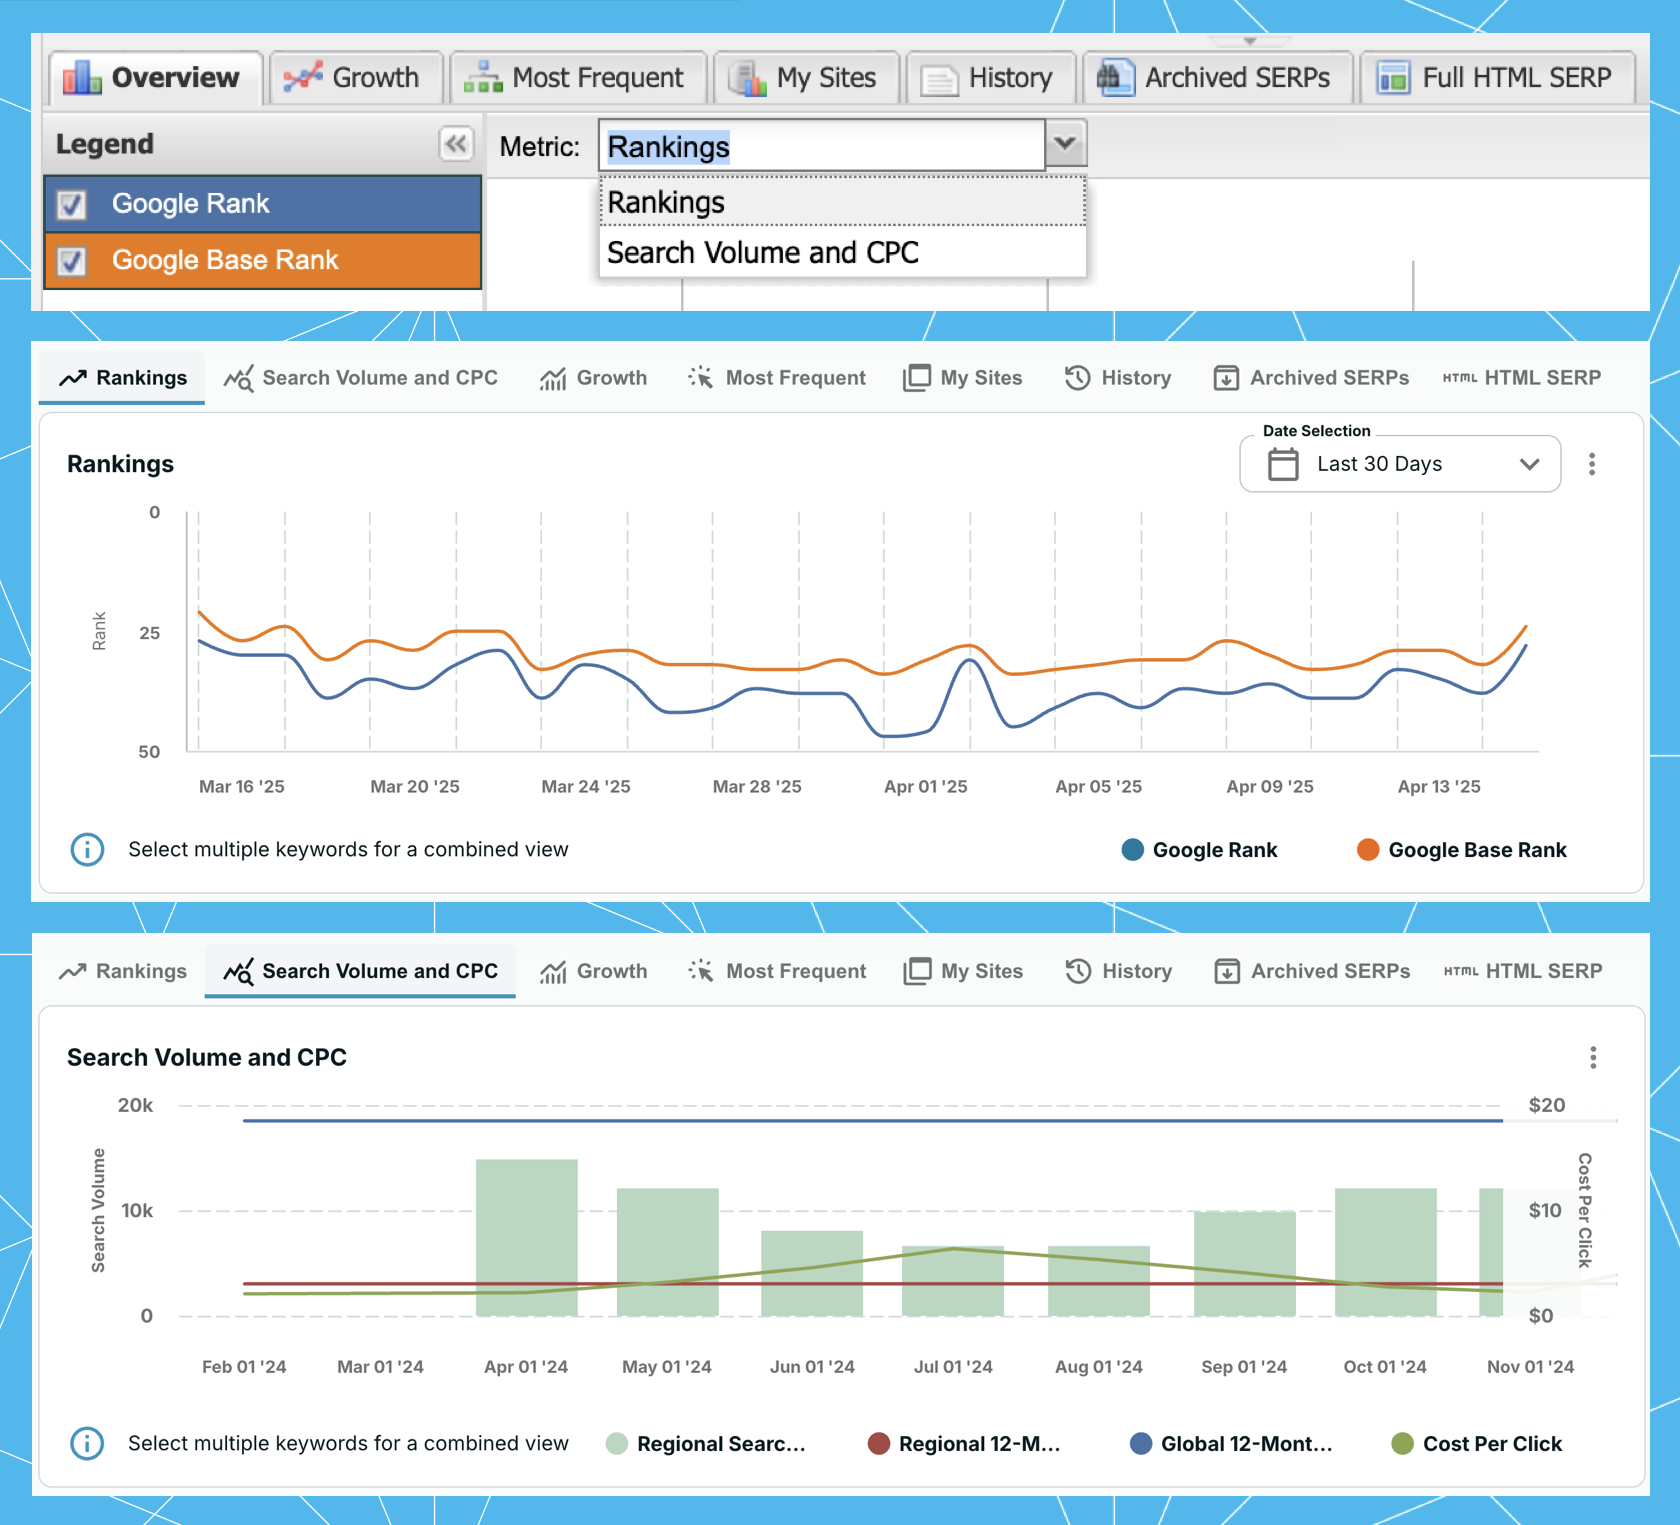The image size is (1680, 1525).
Task: Toggle Cost Per Click series in legend
Action: pos(1476,1443)
